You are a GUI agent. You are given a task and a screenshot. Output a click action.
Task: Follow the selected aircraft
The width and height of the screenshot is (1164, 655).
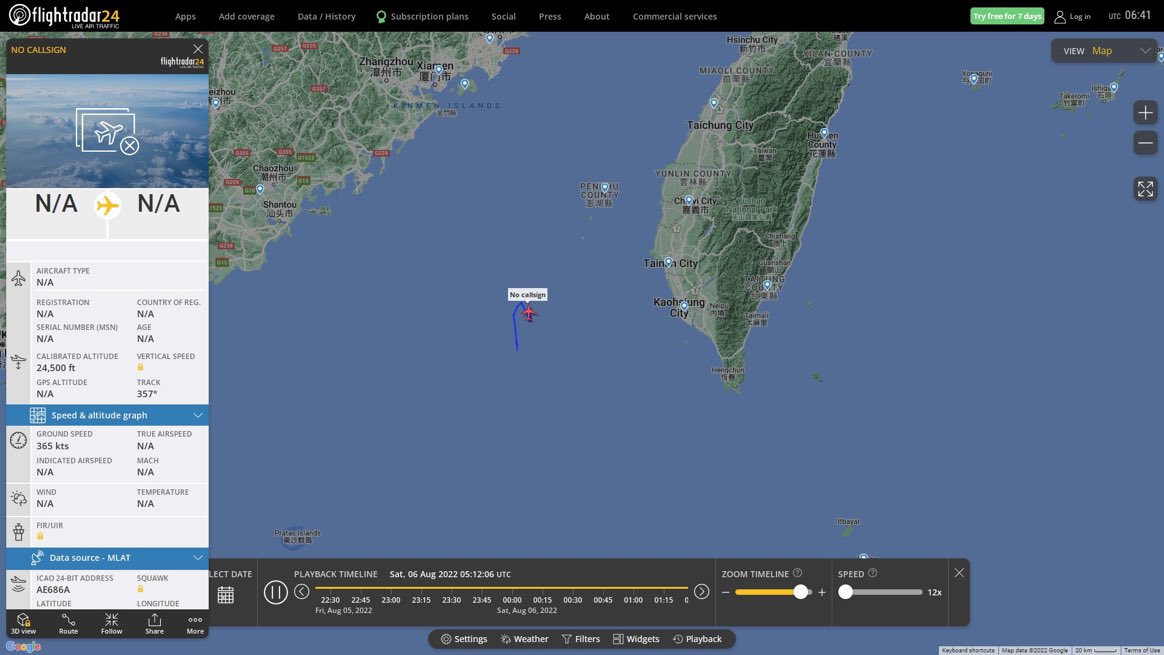pyautogui.click(x=111, y=624)
